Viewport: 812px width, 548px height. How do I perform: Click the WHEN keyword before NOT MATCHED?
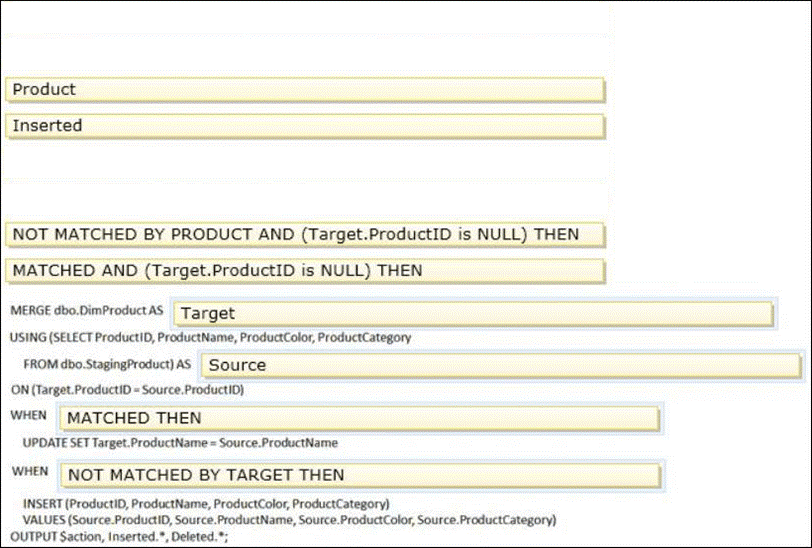pyautogui.click(x=30, y=471)
